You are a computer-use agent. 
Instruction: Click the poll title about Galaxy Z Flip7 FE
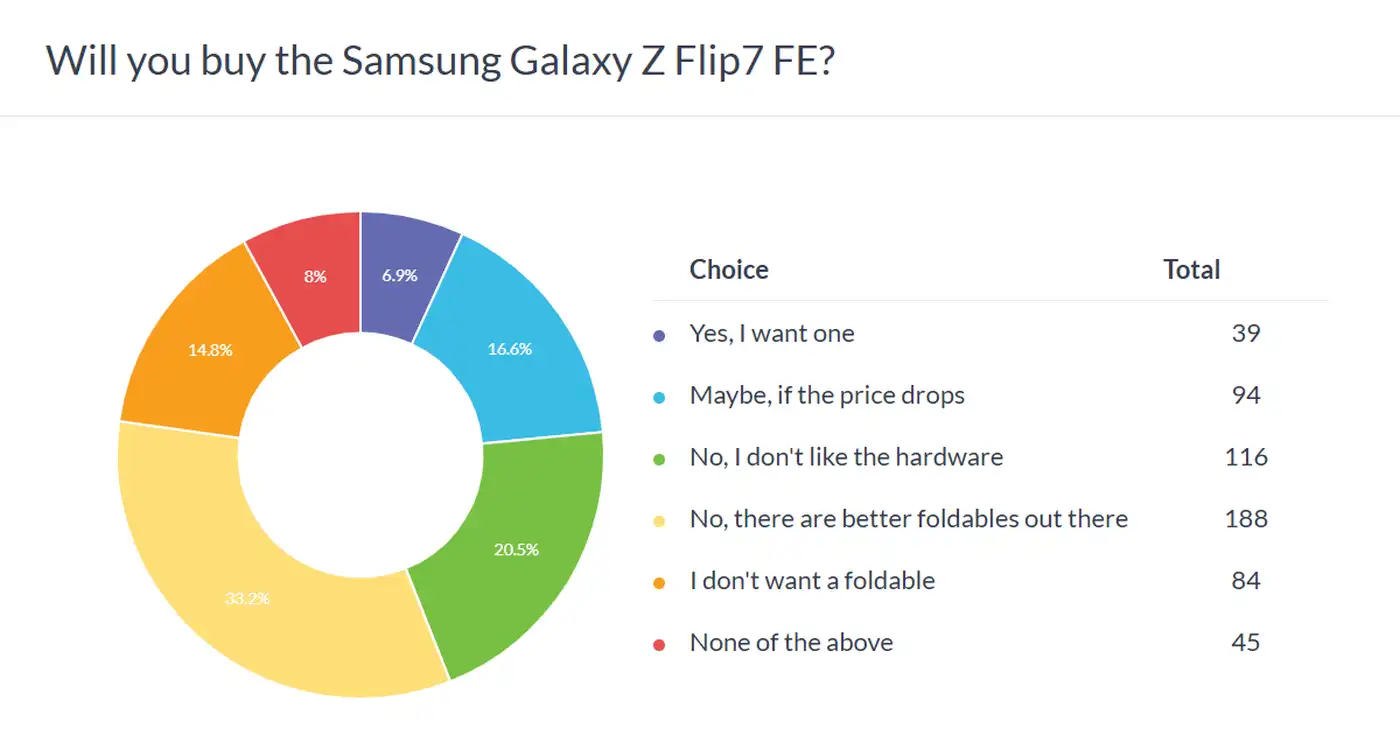click(x=440, y=60)
